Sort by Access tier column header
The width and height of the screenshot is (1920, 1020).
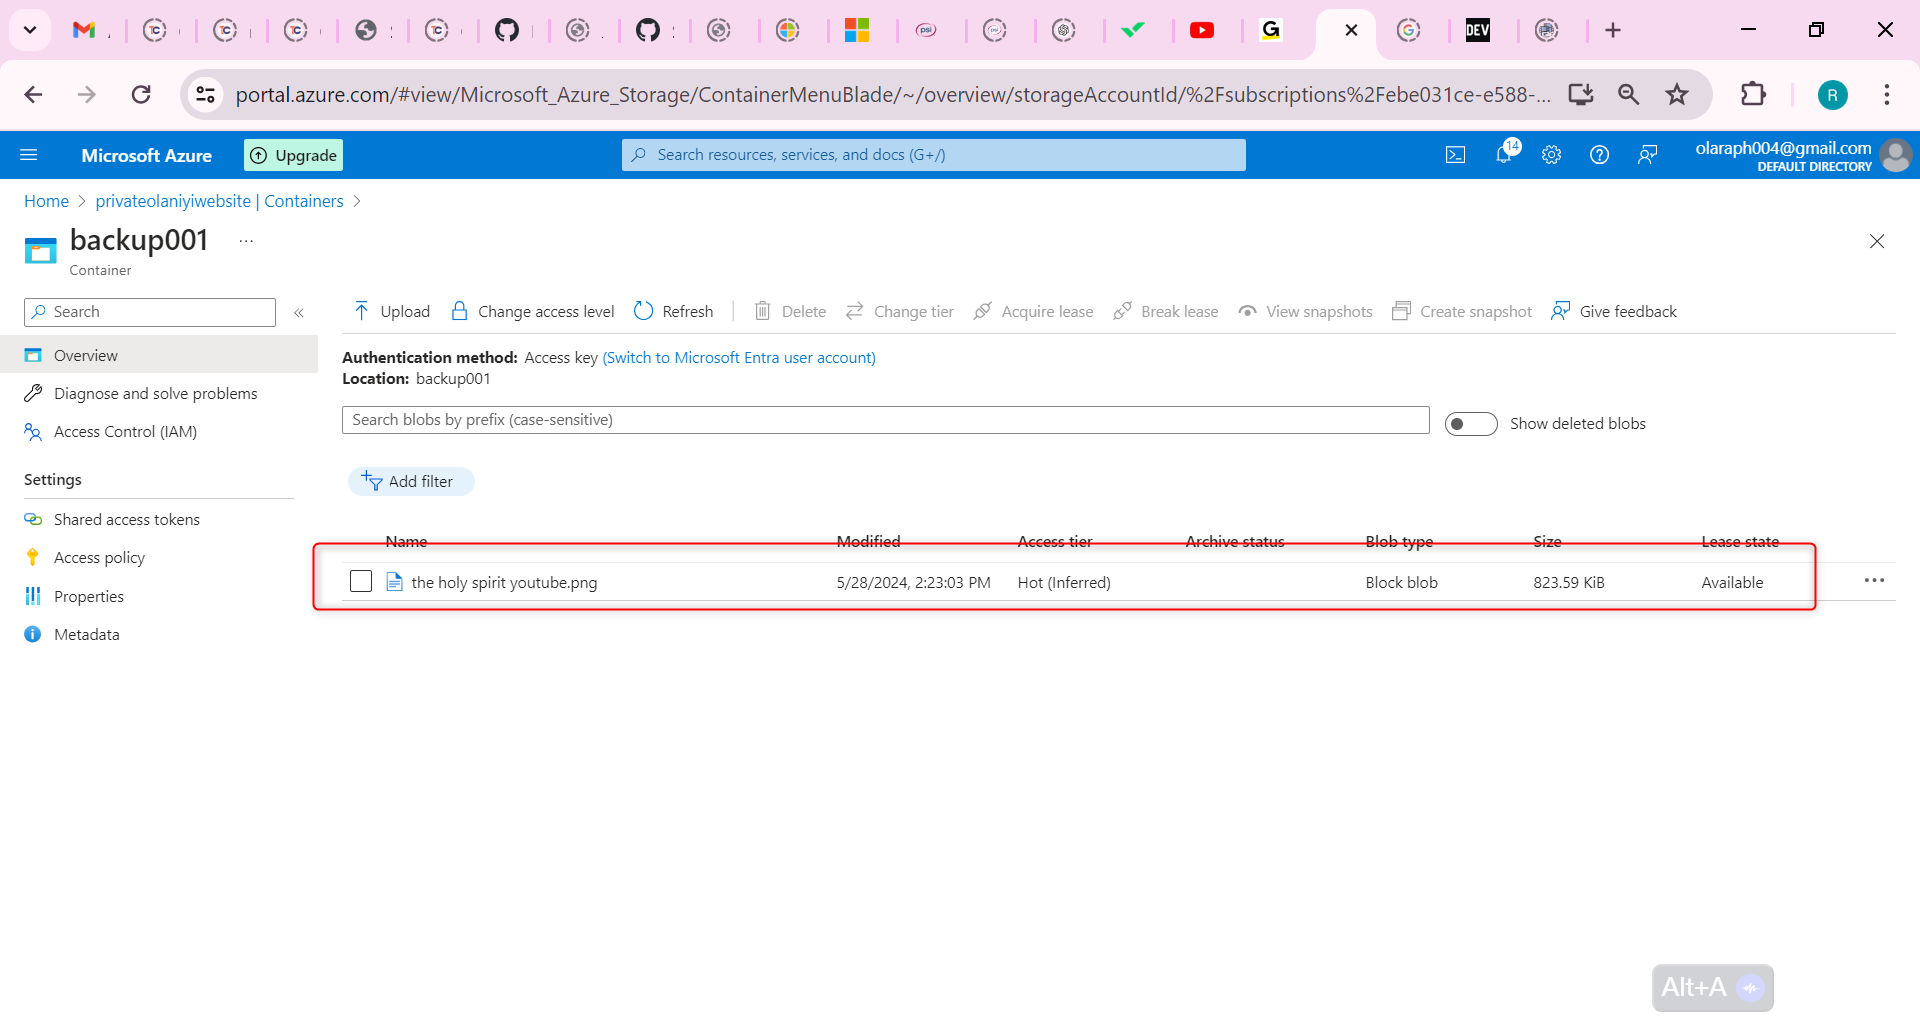(x=1055, y=541)
